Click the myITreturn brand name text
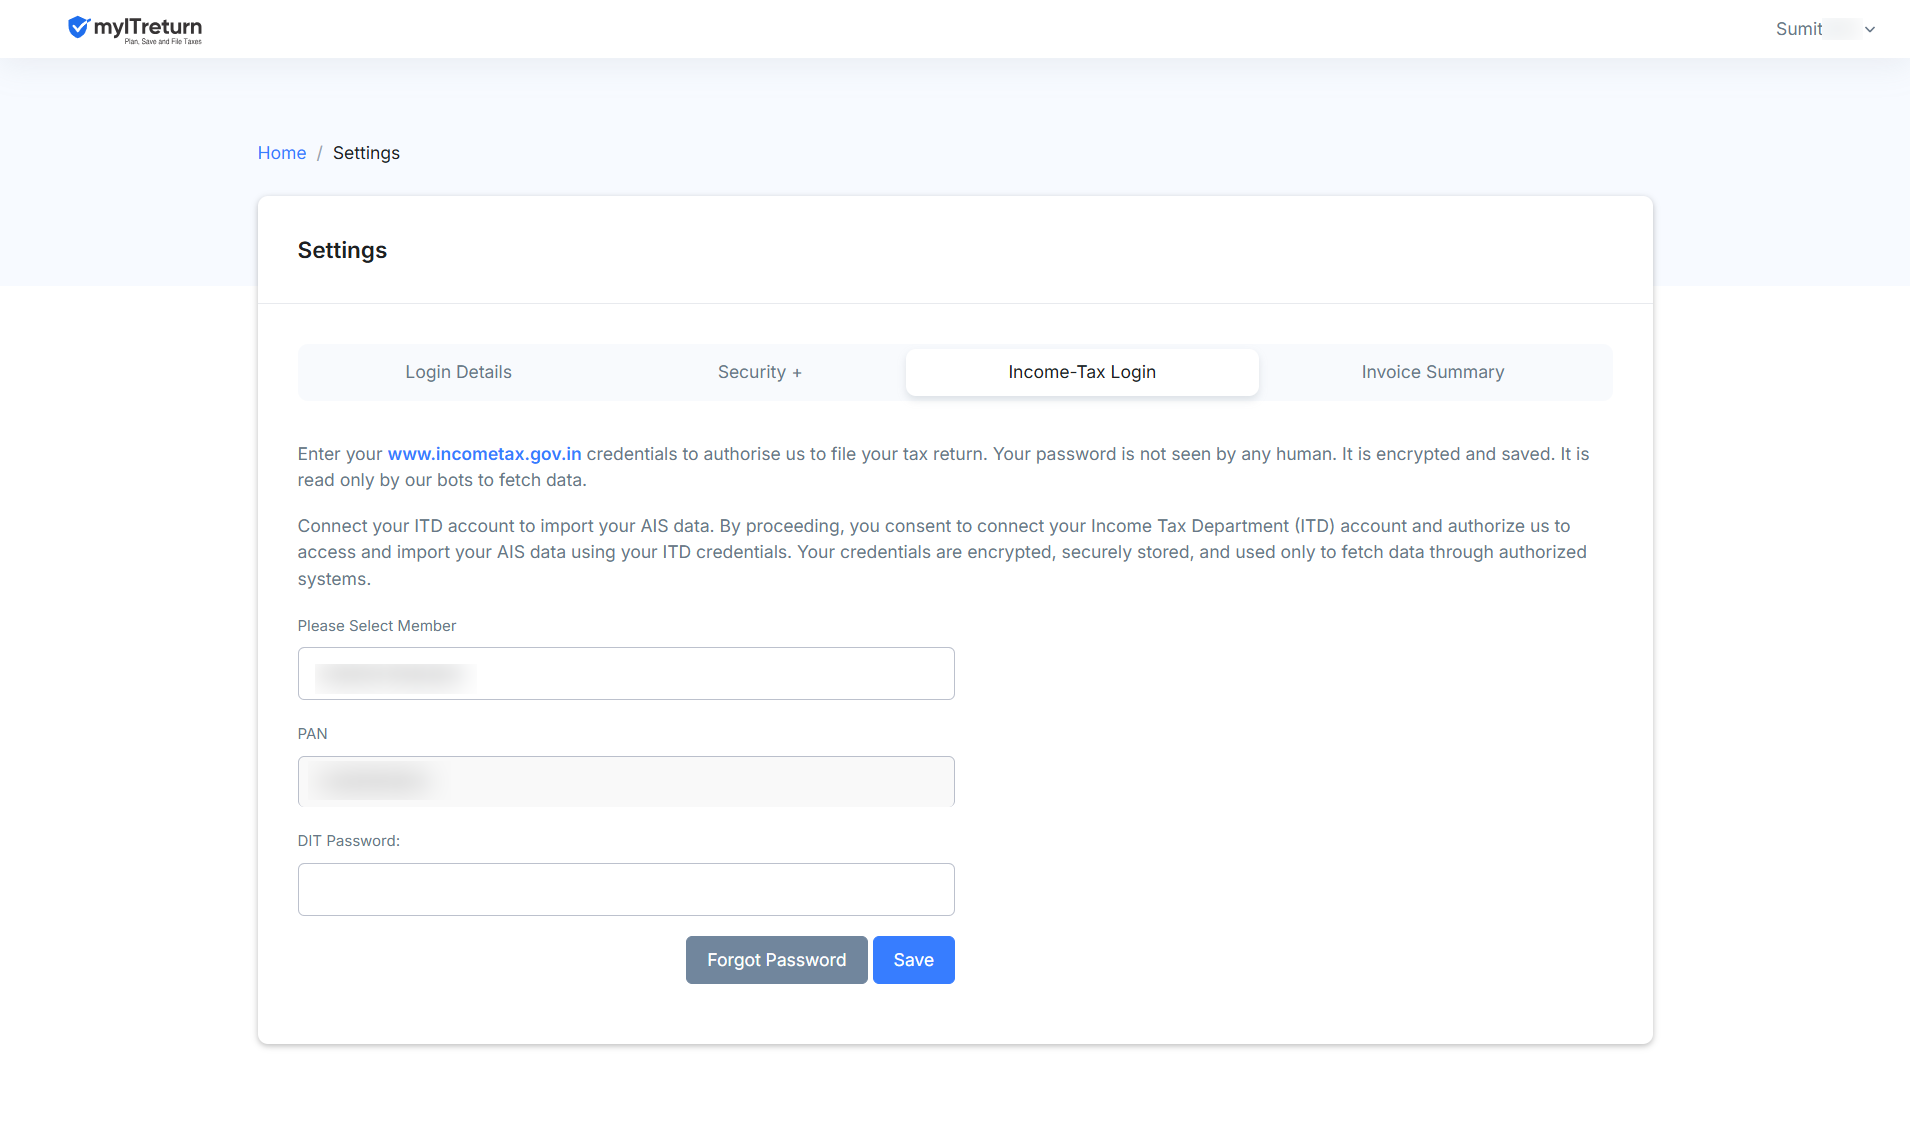Viewport: 1910px width, 1145px height. pyautogui.click(x=148, y=27)
